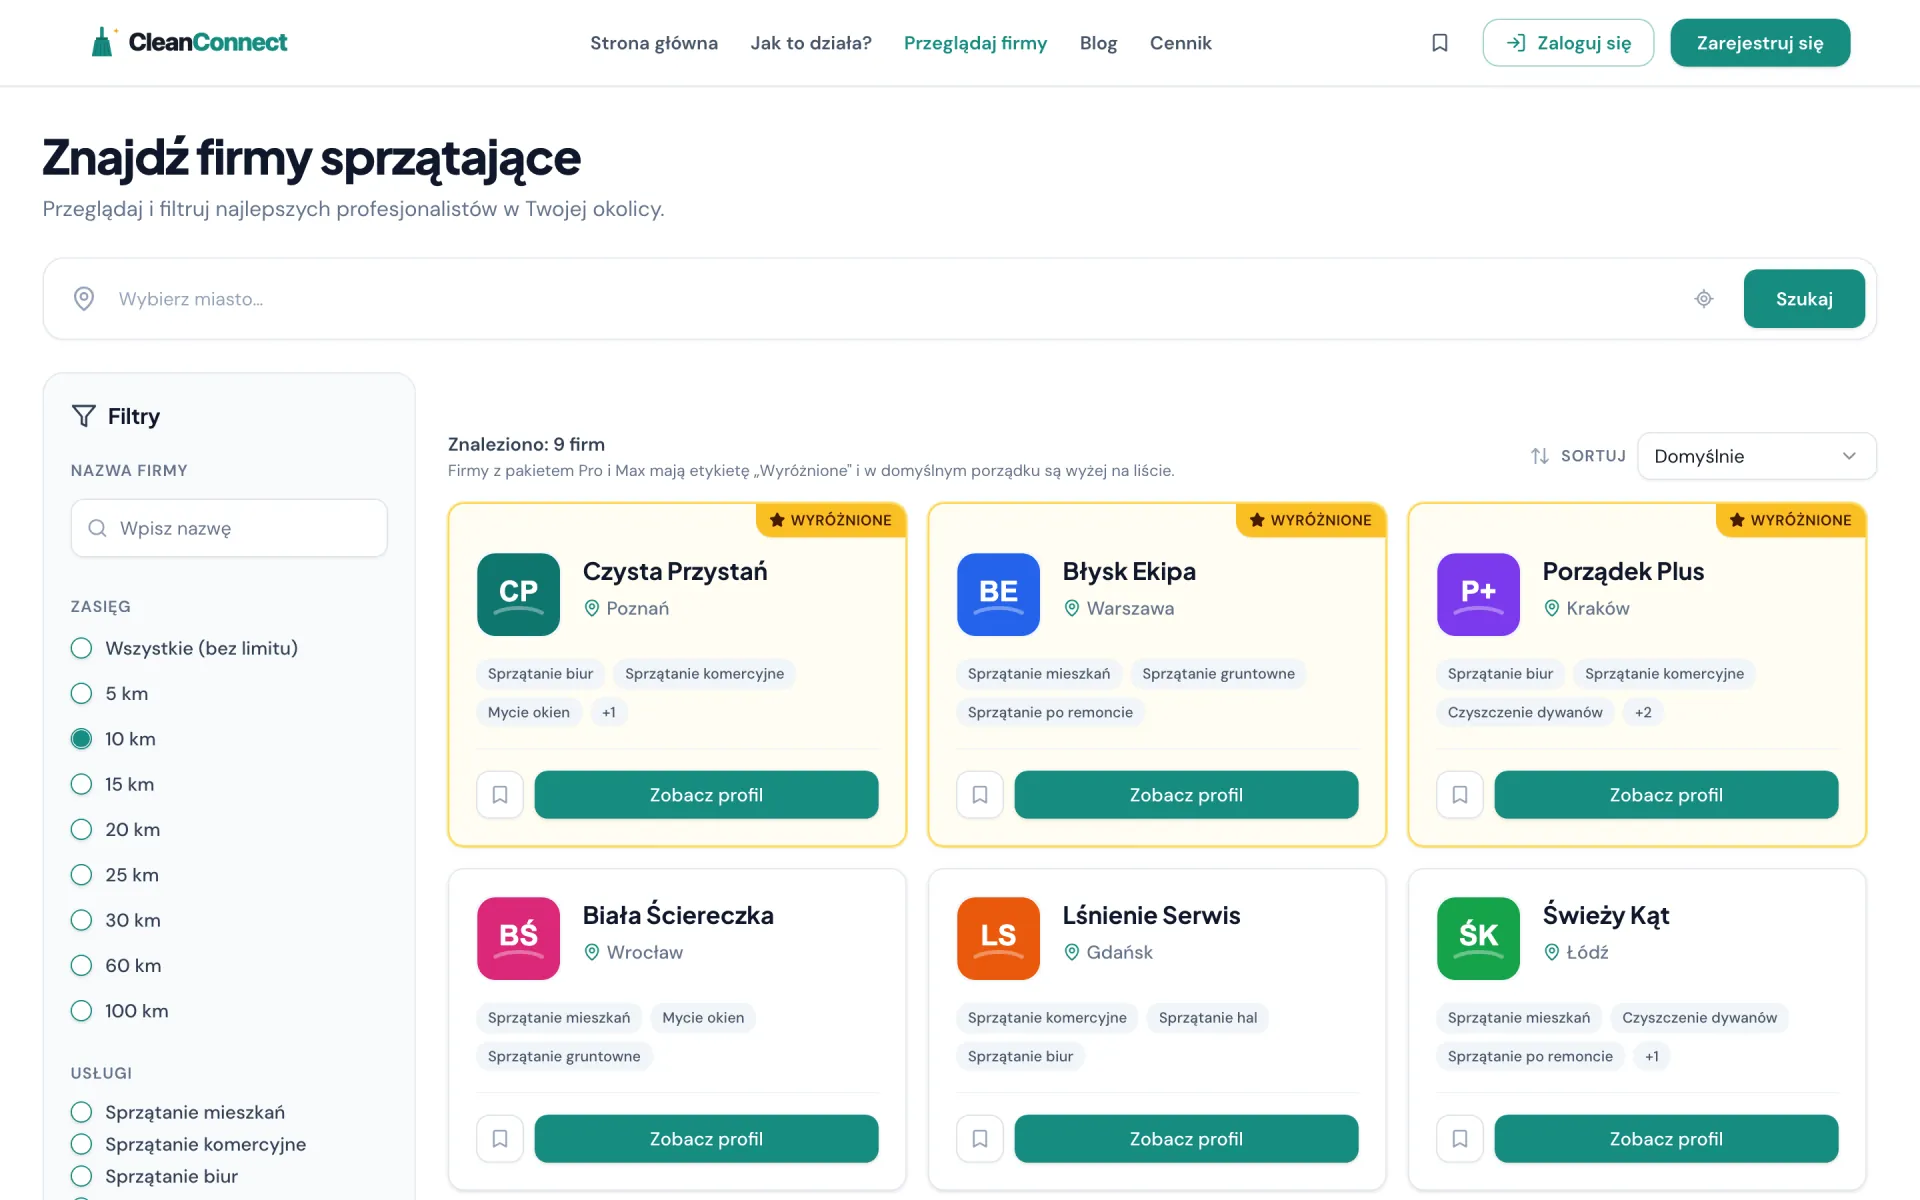Image resolution: width=1920 pixels, height=1200 pixels.
Task: Select the 60 km range option
Action: tap(116, 966)
